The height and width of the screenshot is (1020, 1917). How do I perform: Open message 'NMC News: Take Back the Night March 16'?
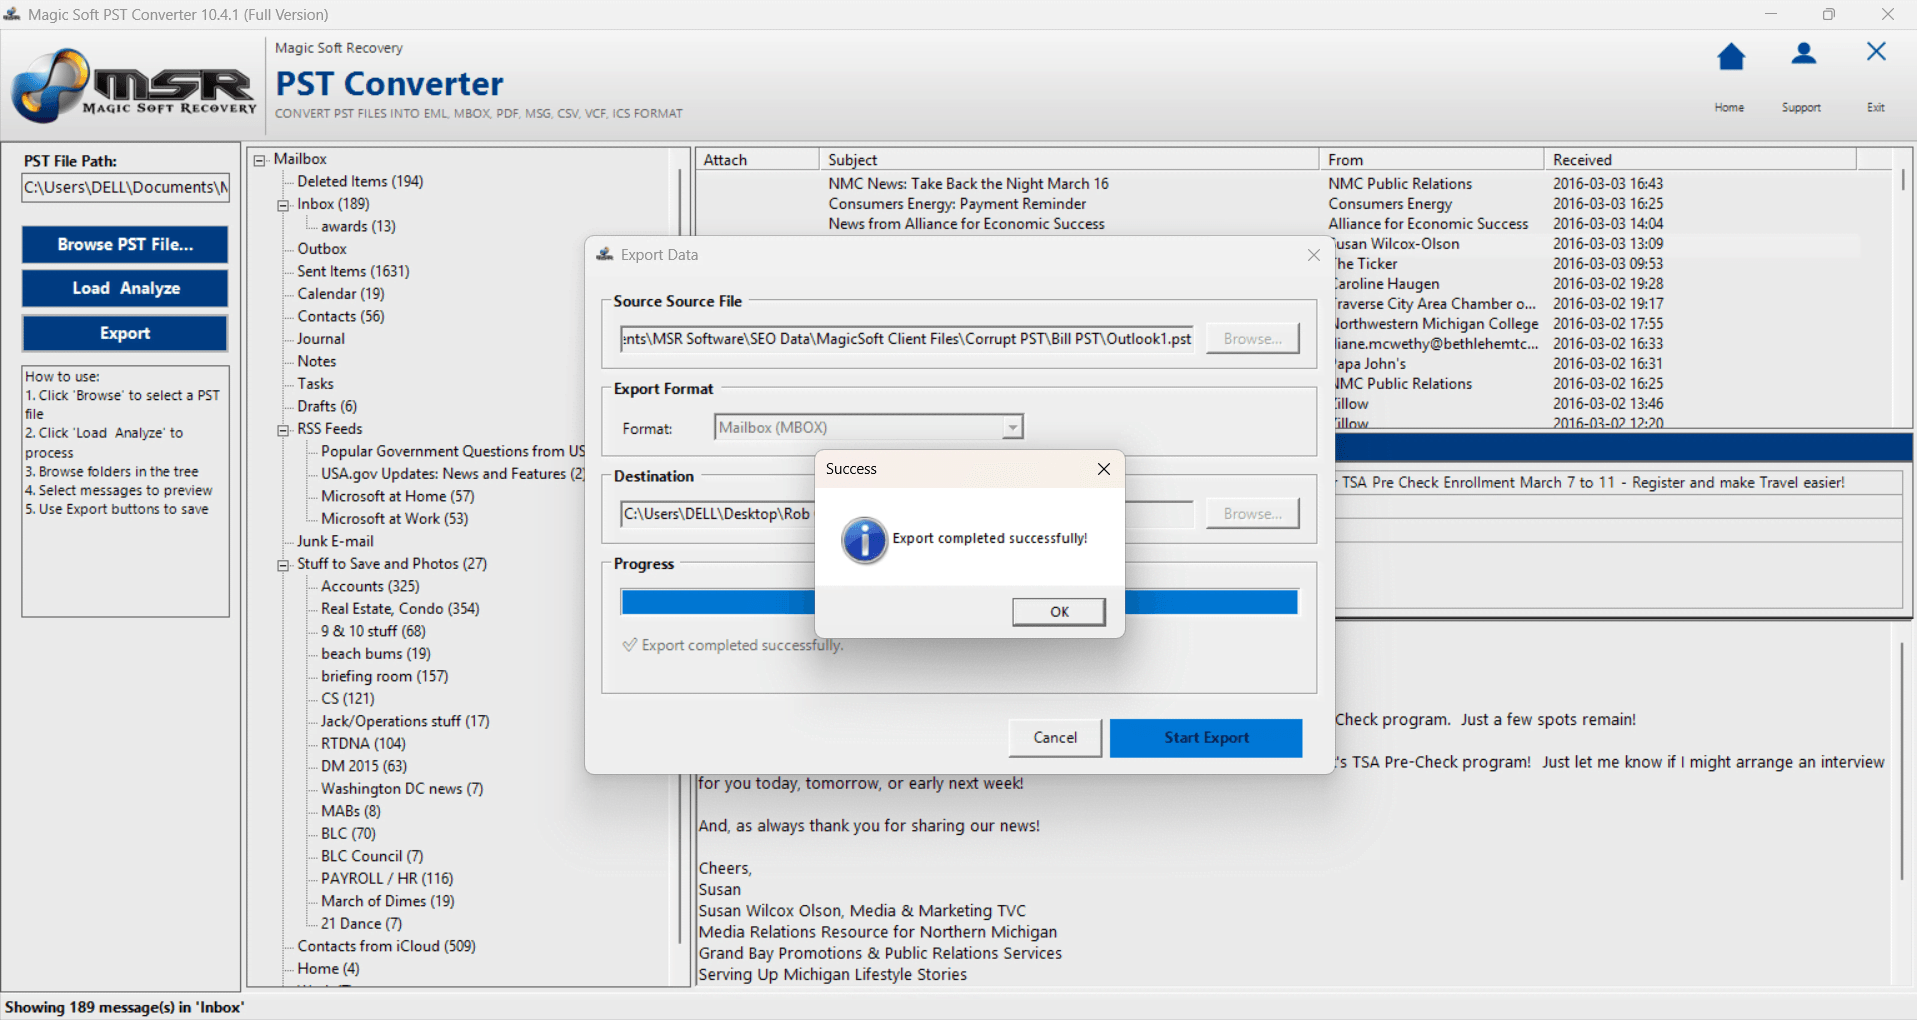[x=968, y=184]
